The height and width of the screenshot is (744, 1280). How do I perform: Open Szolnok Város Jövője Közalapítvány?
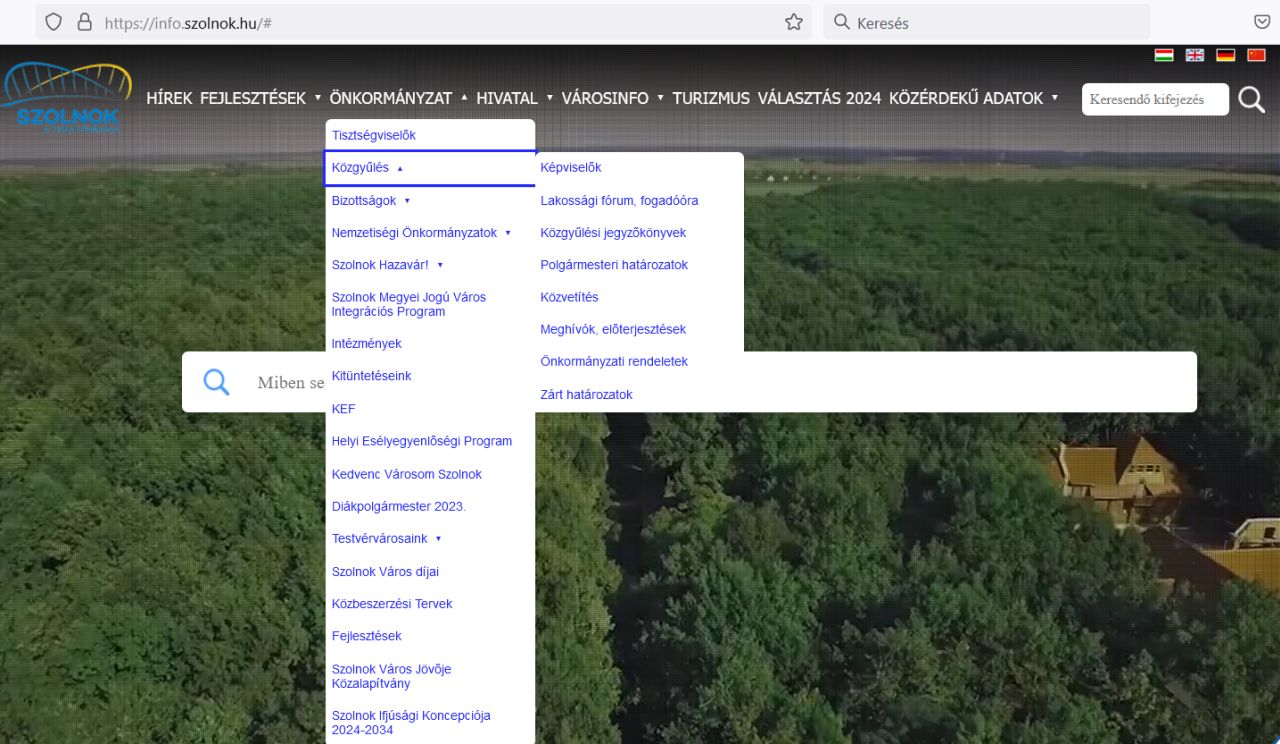tap(391, 676)
